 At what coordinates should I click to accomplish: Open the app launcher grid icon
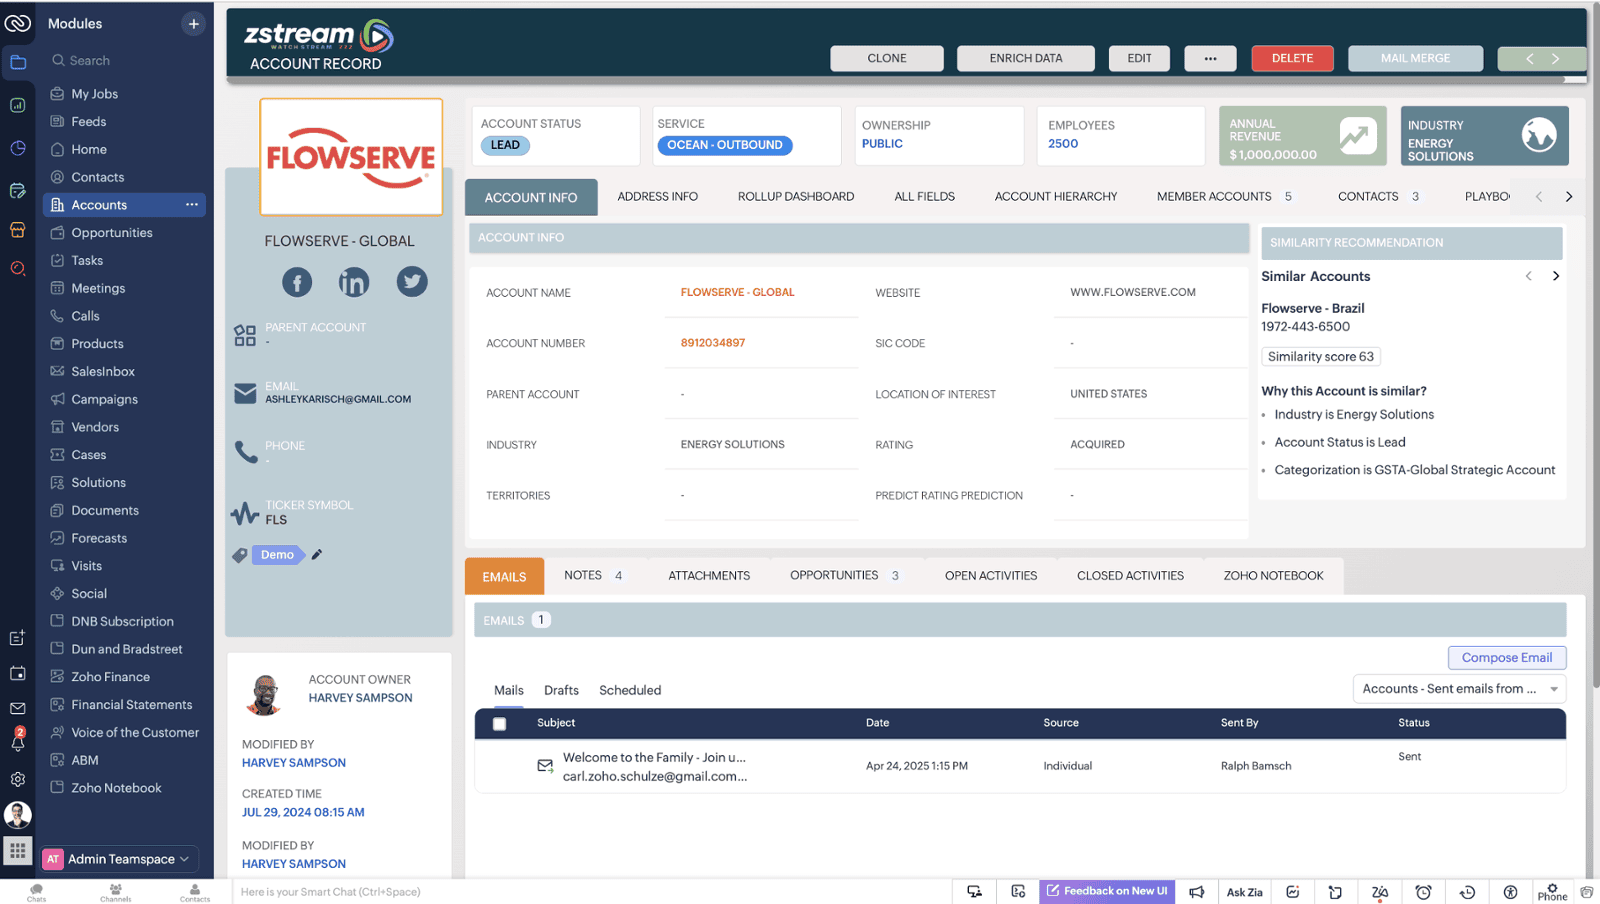(17, 851)
